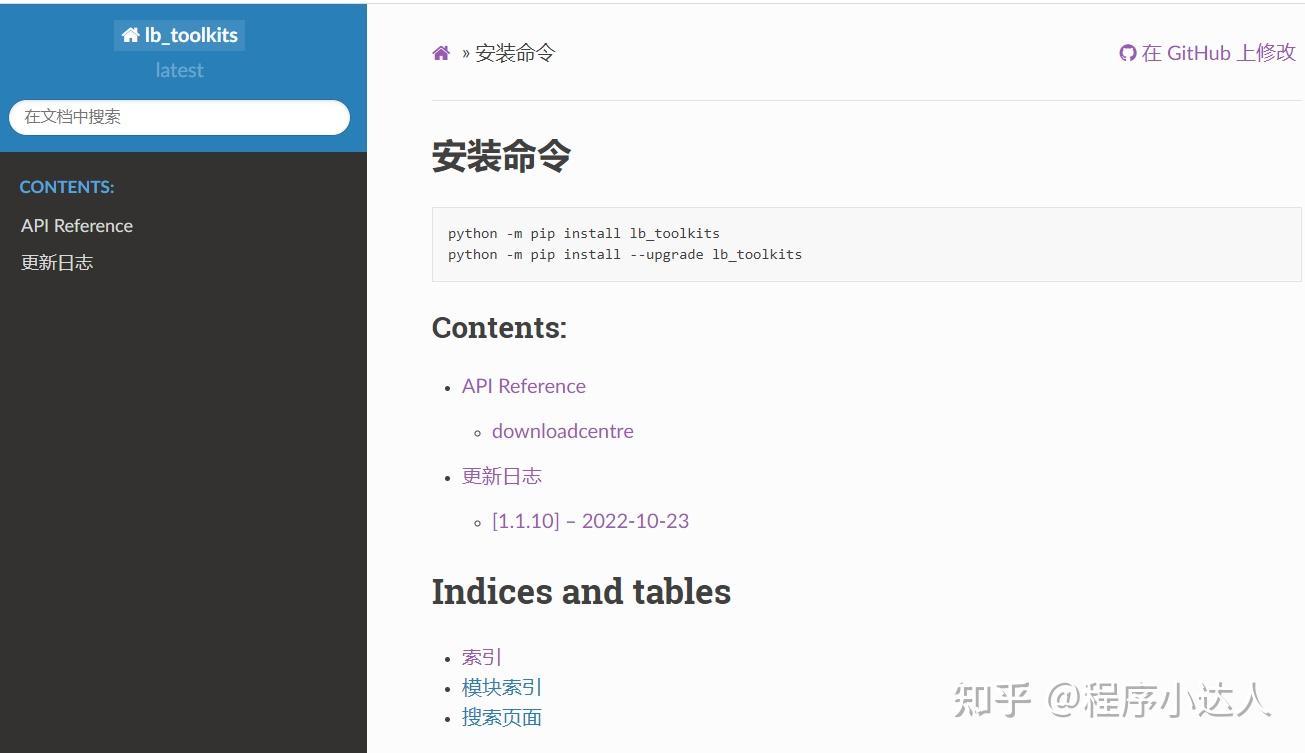Open API Reference from the sidebar
The width and height of the screenshot is (1305, 753).
(x=76, y=225)
